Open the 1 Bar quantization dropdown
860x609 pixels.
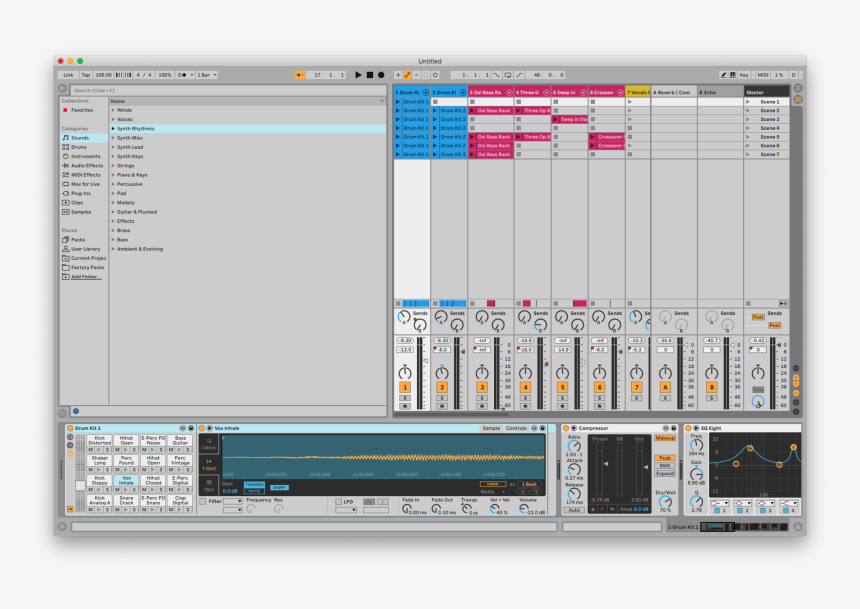coord(207,75)
